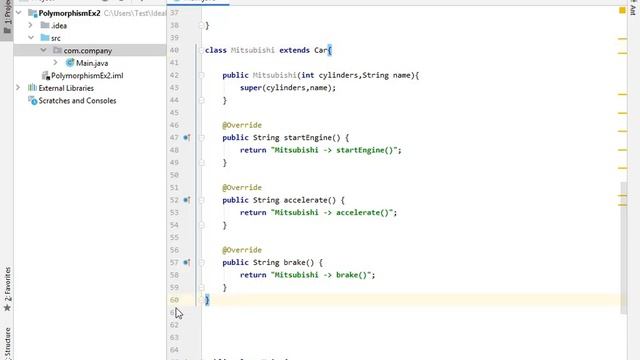Select the com.company package row
The image size is (640, 360).
click(90, 50)
